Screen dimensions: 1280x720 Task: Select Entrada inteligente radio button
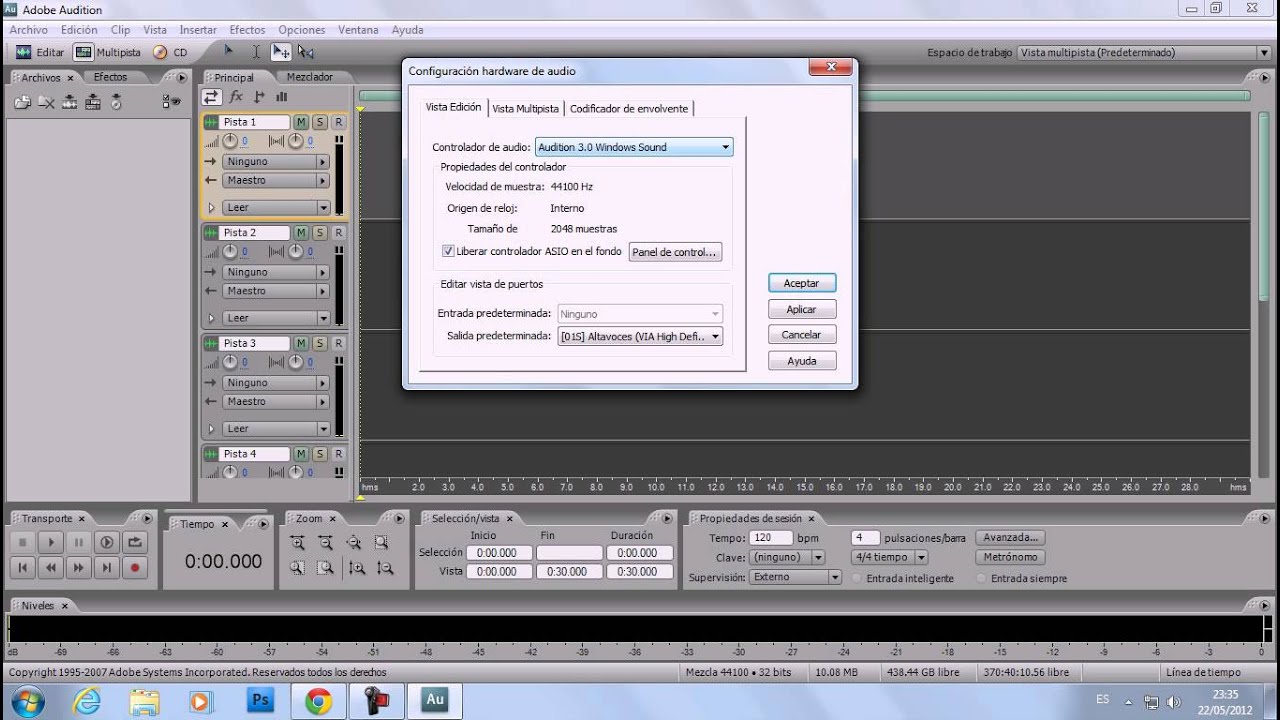pos(858,578)
